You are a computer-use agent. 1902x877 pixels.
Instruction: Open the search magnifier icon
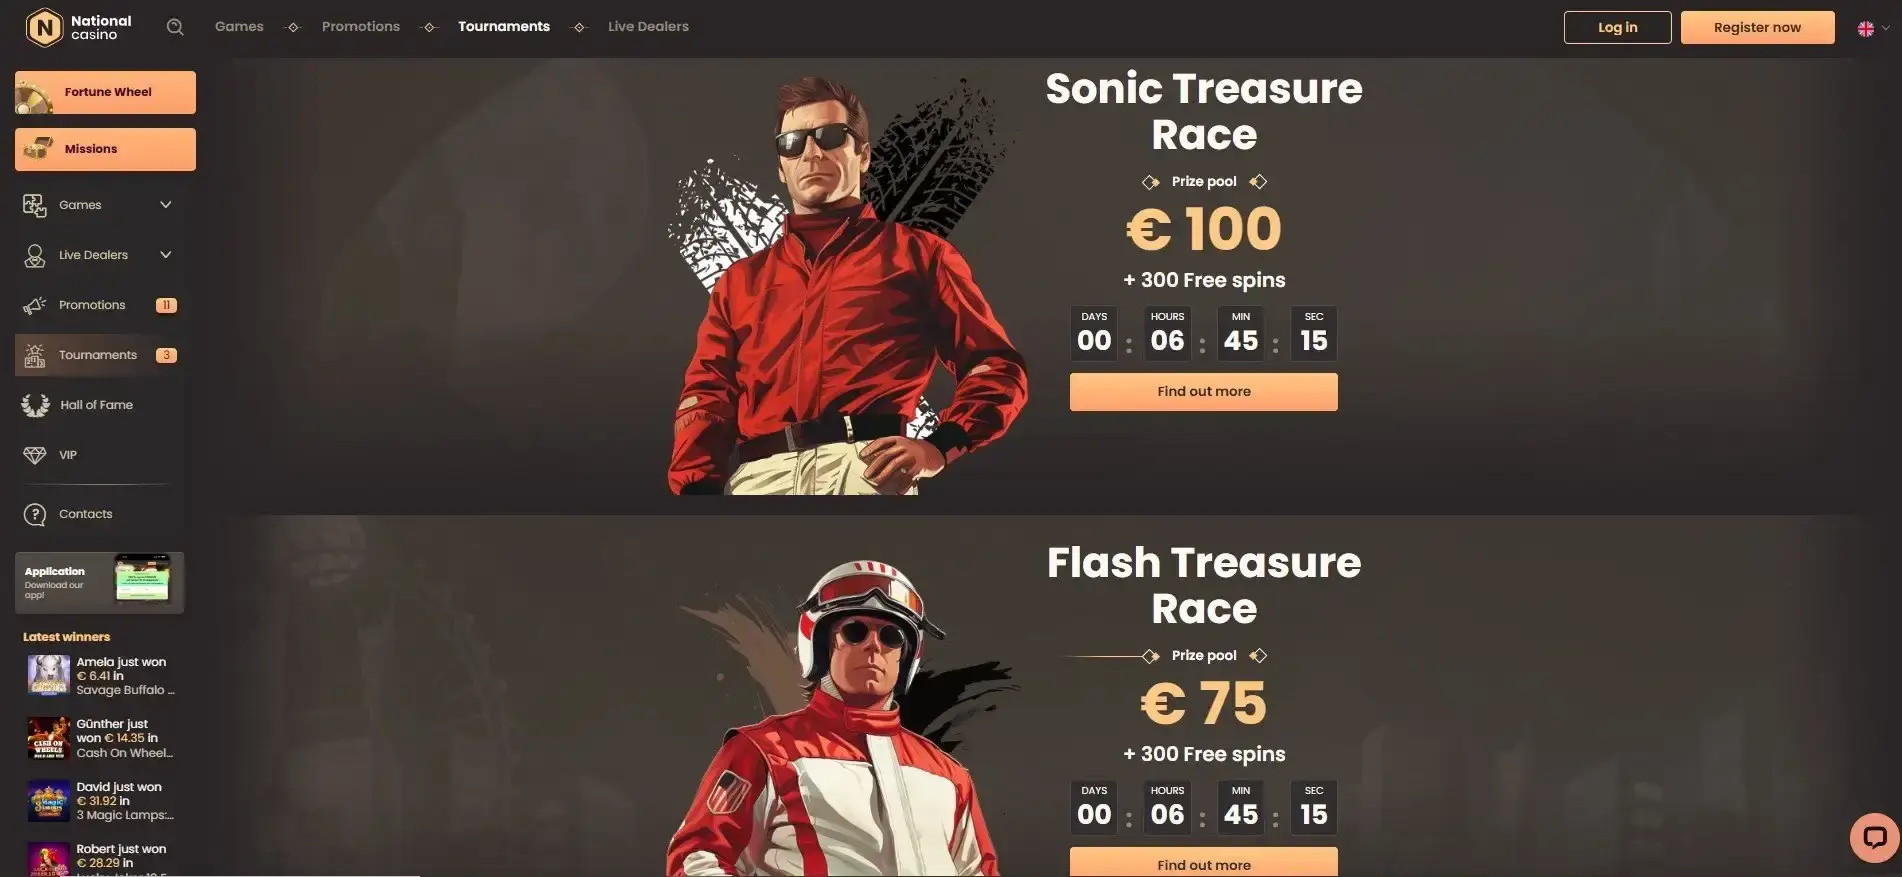(175, 27)
